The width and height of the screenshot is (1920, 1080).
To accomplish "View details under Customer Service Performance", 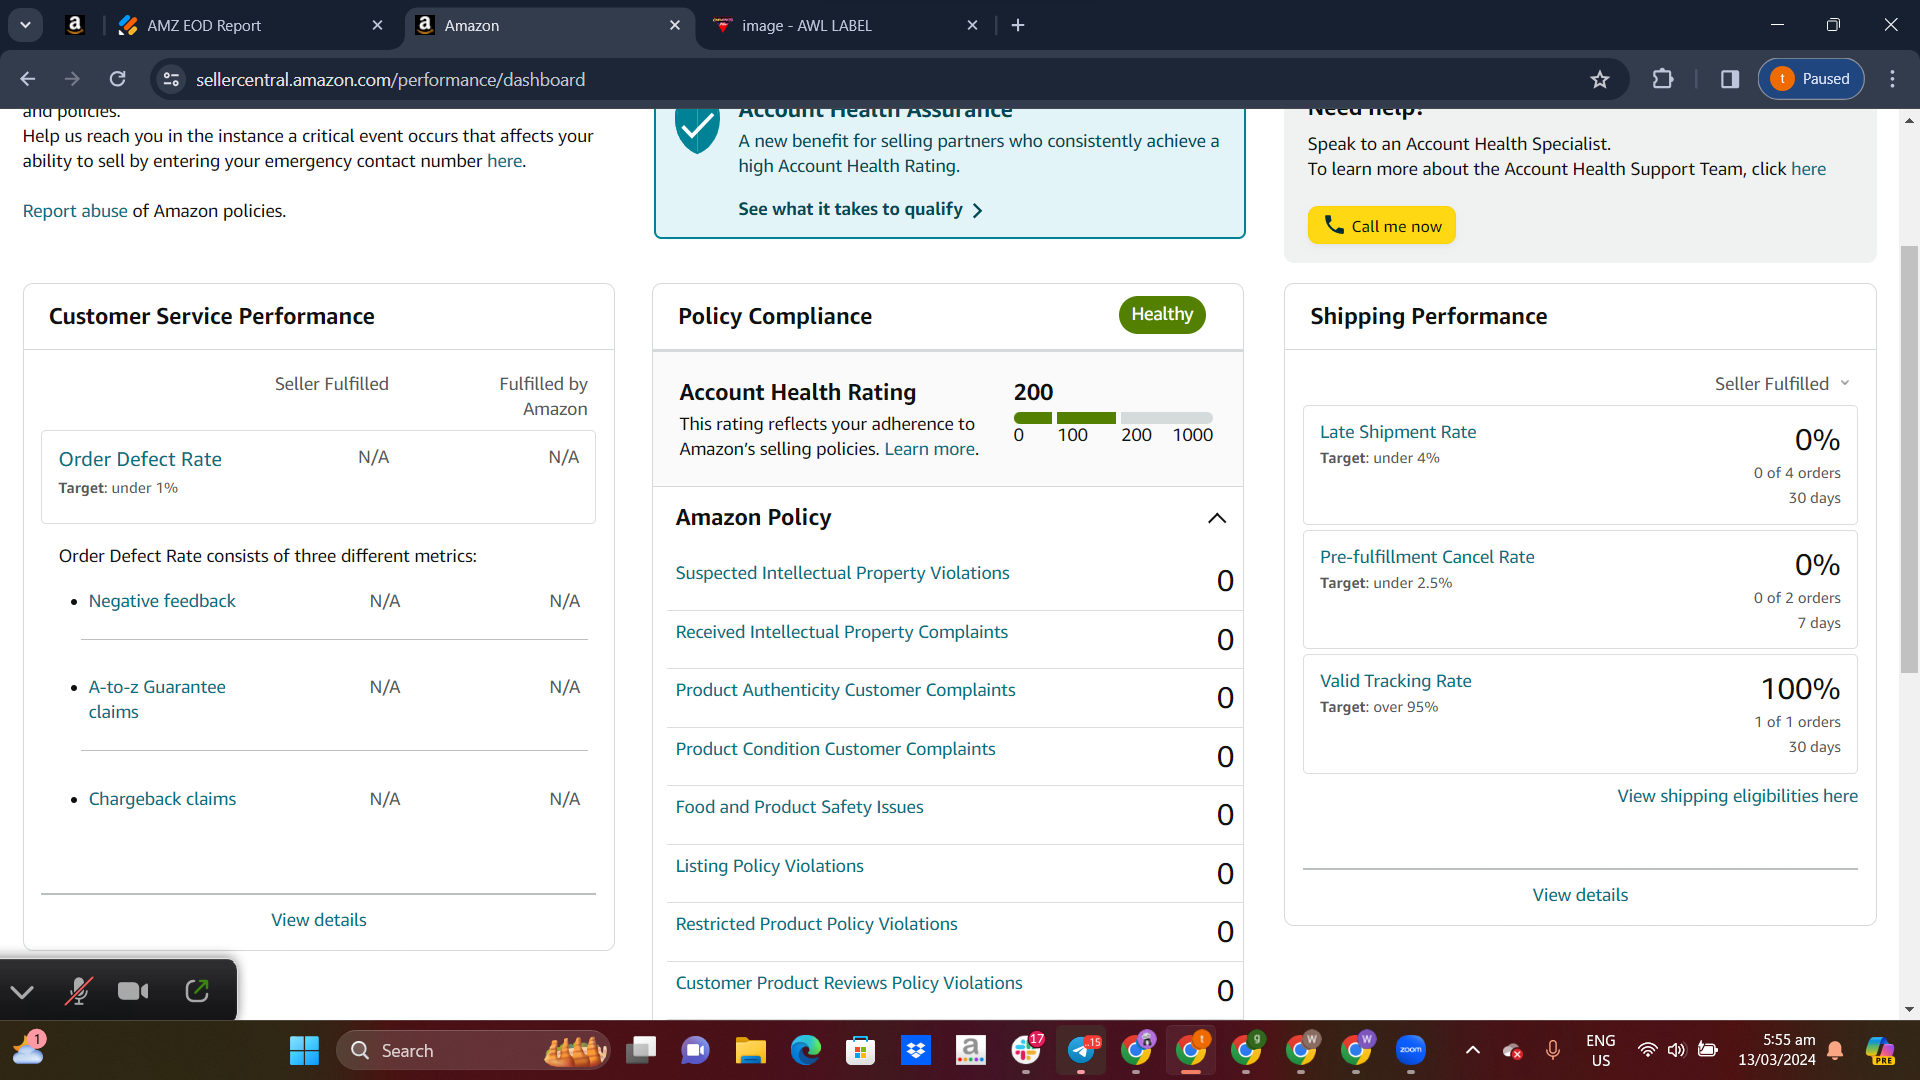I will 318,920.
